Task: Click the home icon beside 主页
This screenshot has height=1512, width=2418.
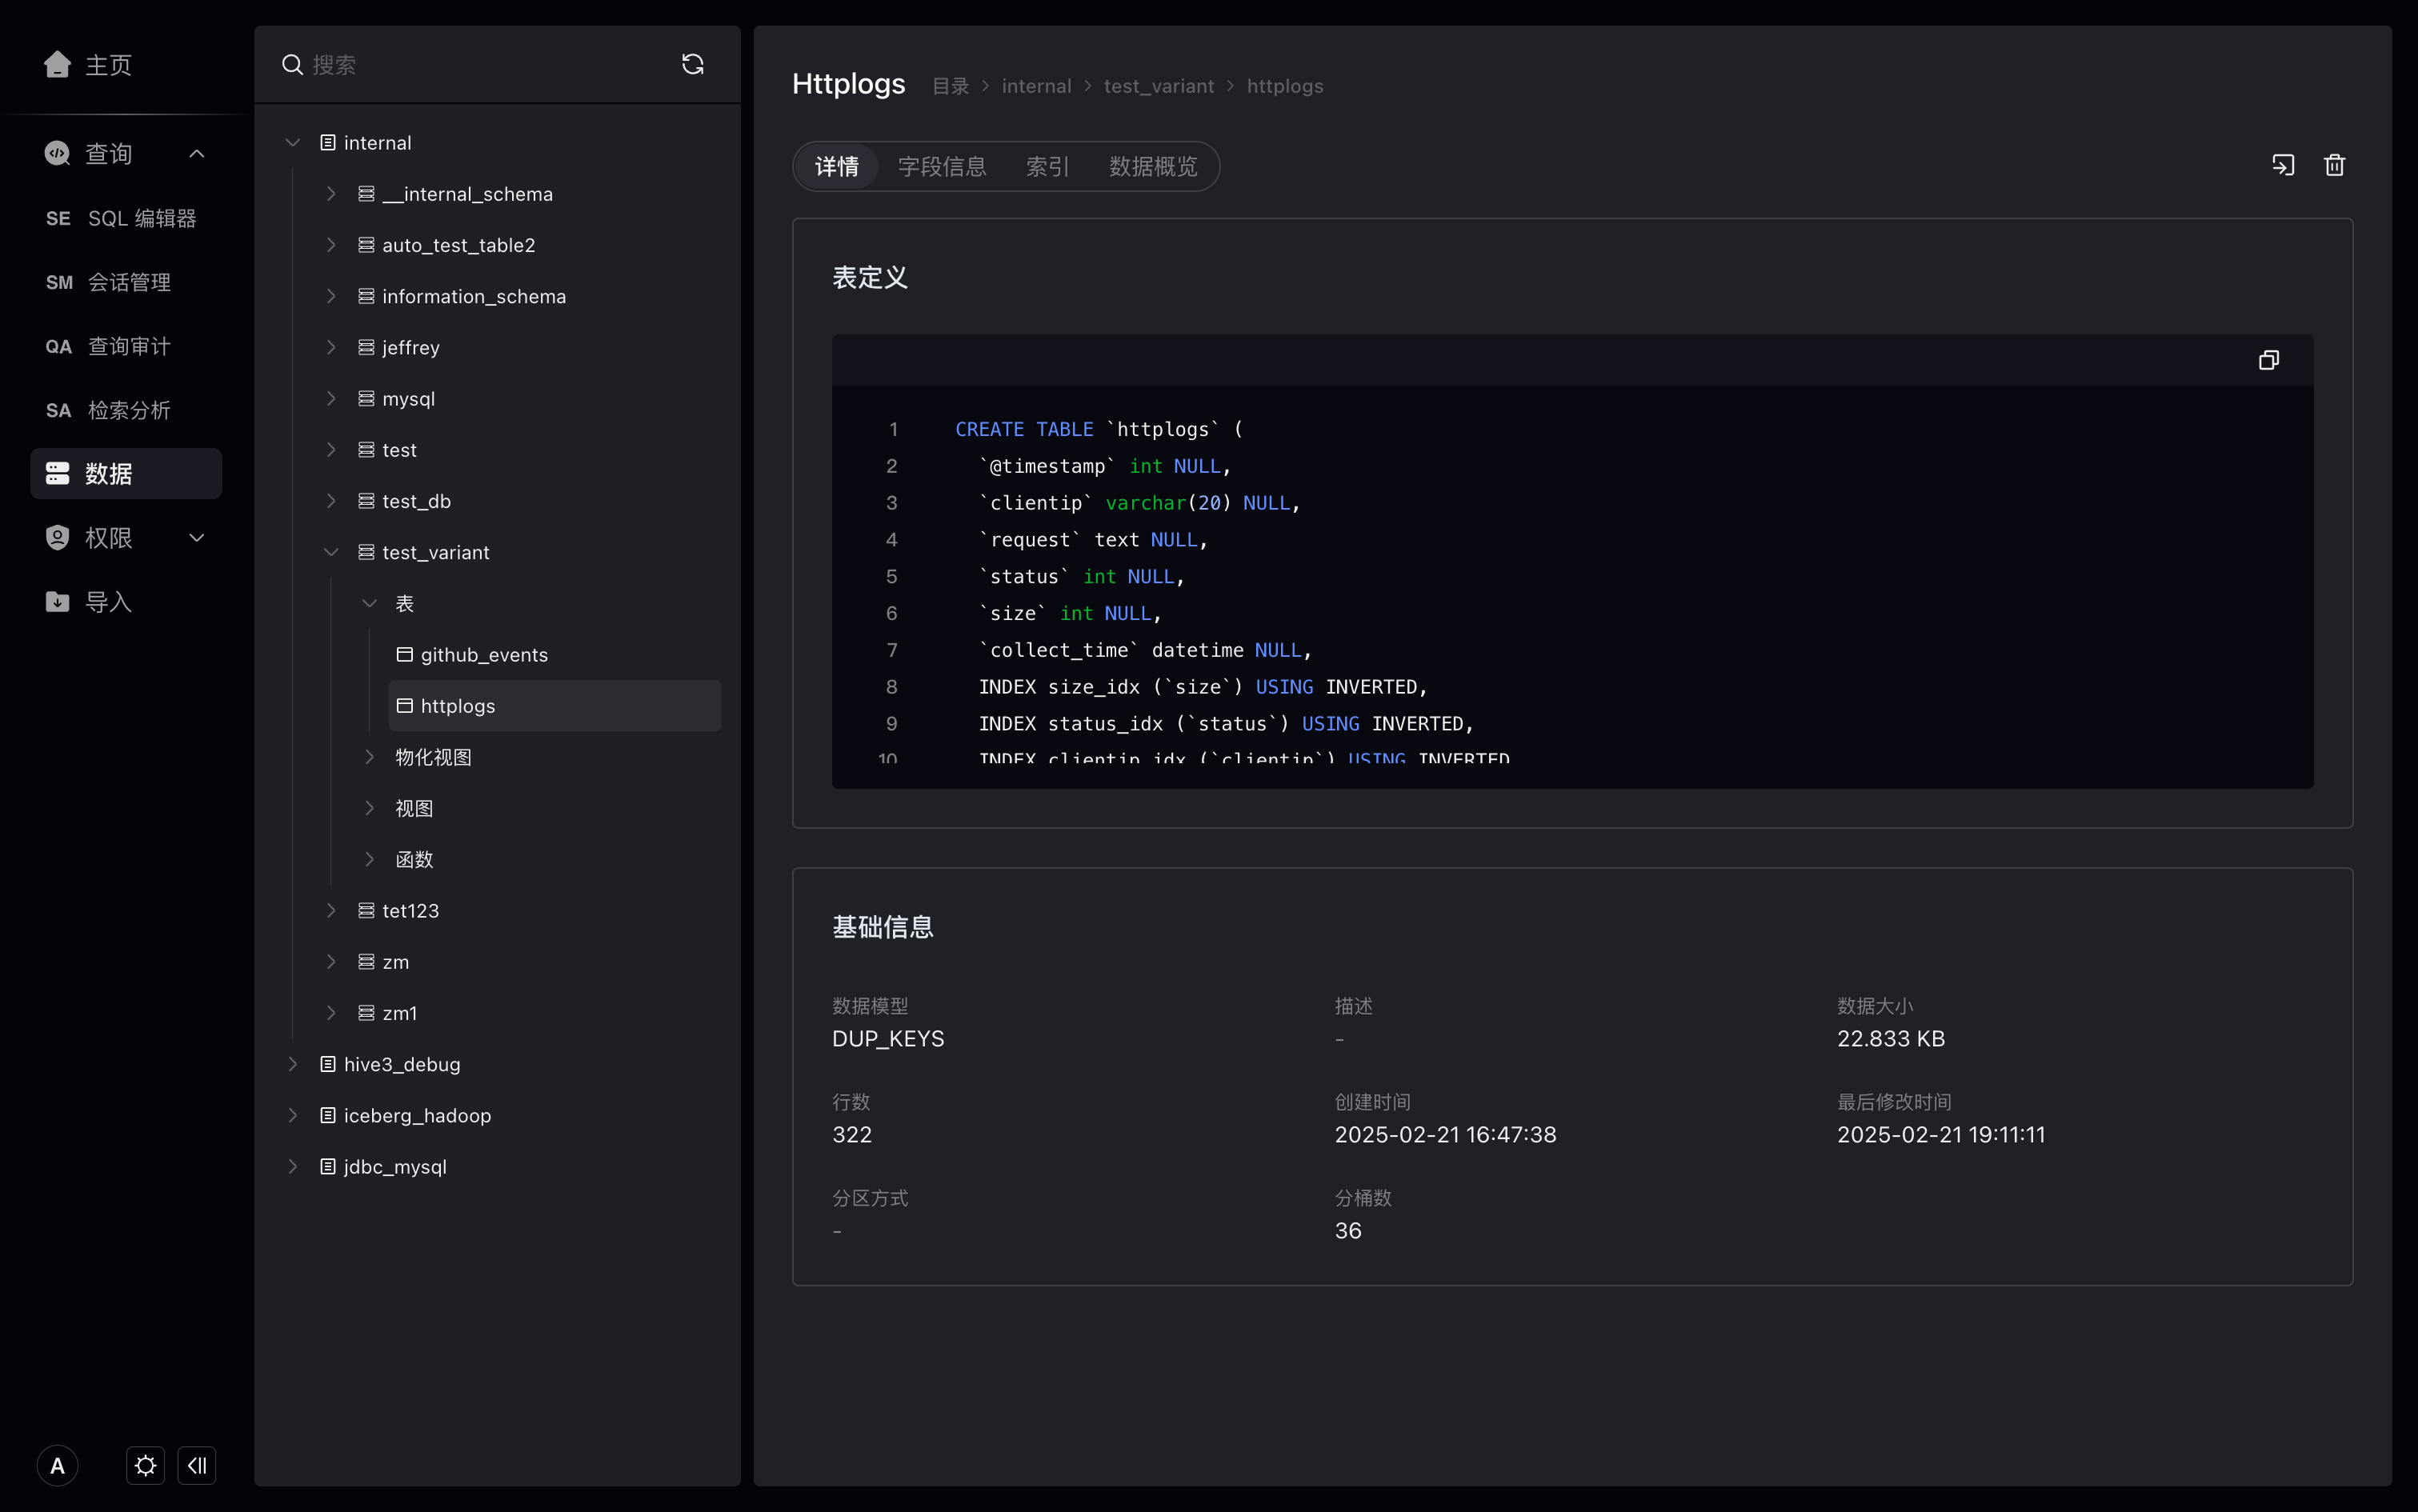Action: point(57,64)
